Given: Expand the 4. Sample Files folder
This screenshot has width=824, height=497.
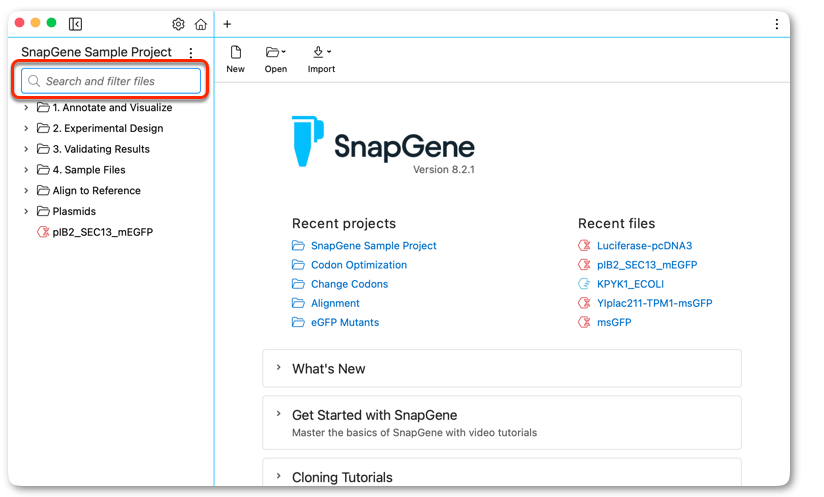Looking at the screenshot, I should [x=26, y=170].
